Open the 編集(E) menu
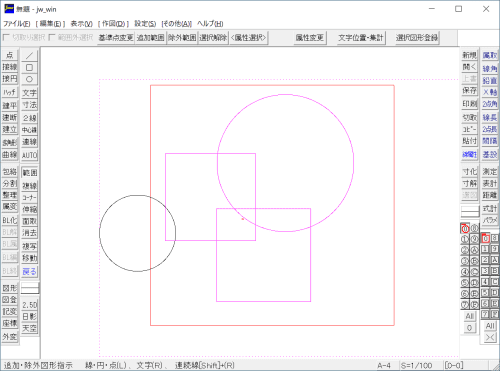Screen dimensions: 500x371 [50, 24]
